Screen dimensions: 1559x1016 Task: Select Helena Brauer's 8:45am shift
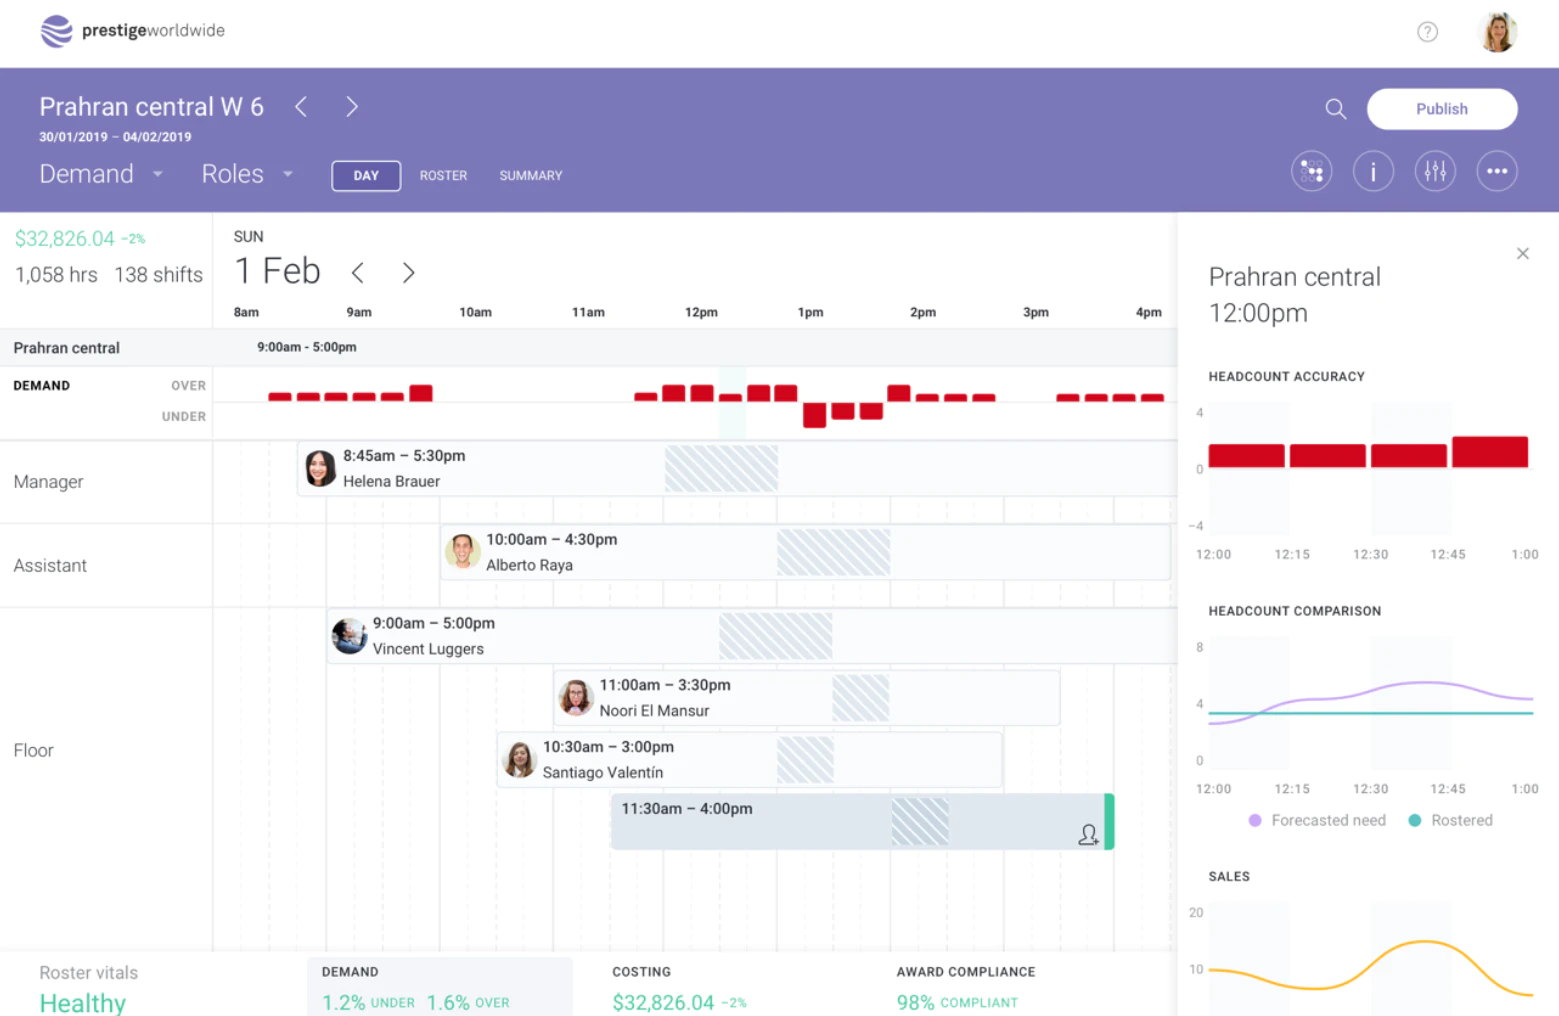click(x=737, y=468)
